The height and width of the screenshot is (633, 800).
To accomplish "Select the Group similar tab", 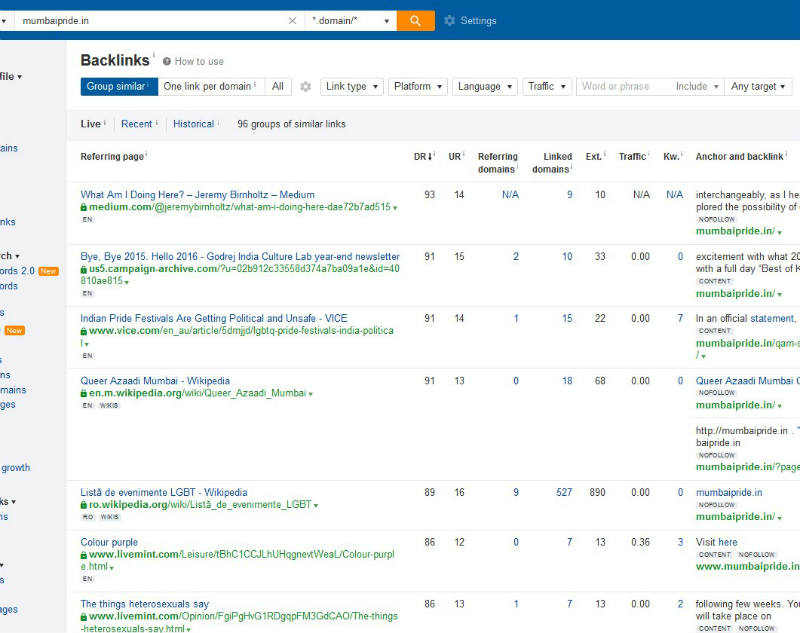I will pyautogui.click(x=119, y=87).
